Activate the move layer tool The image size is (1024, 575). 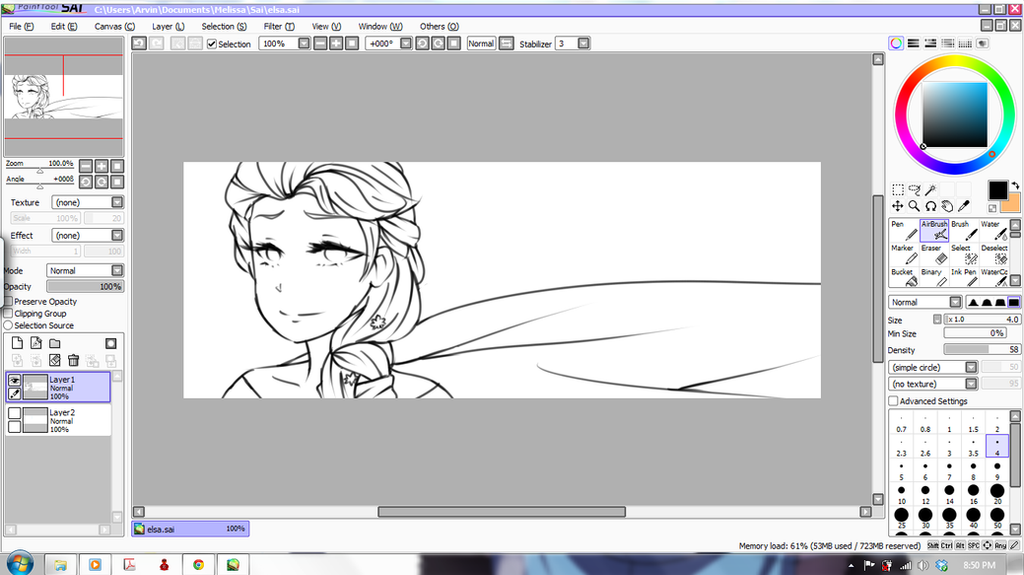point(898,206)
